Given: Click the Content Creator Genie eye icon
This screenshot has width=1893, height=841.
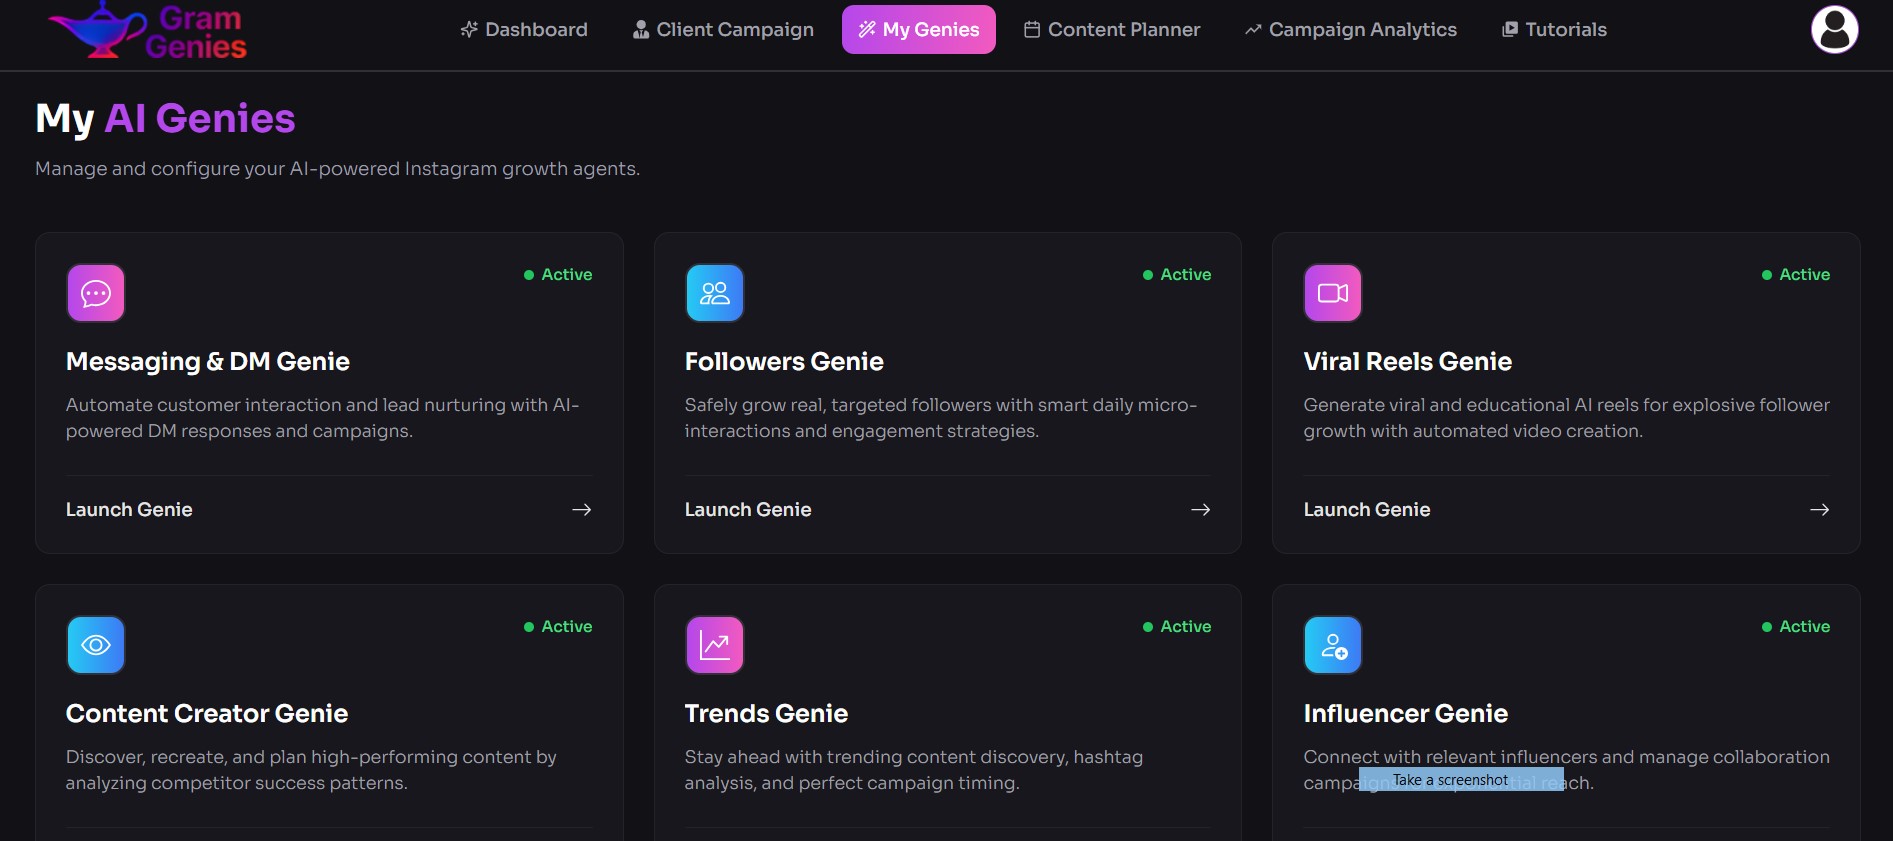Looking at the screenshot, I should (x=96, y=645).
